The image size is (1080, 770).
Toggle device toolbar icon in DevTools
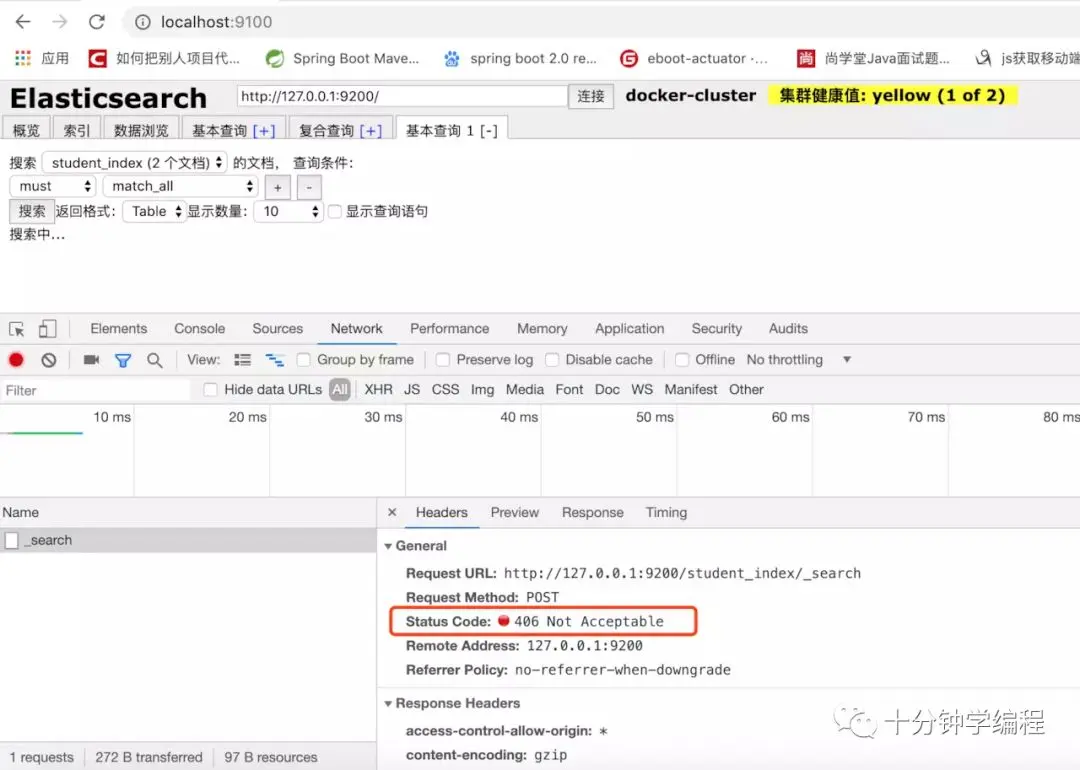(48, 329)
